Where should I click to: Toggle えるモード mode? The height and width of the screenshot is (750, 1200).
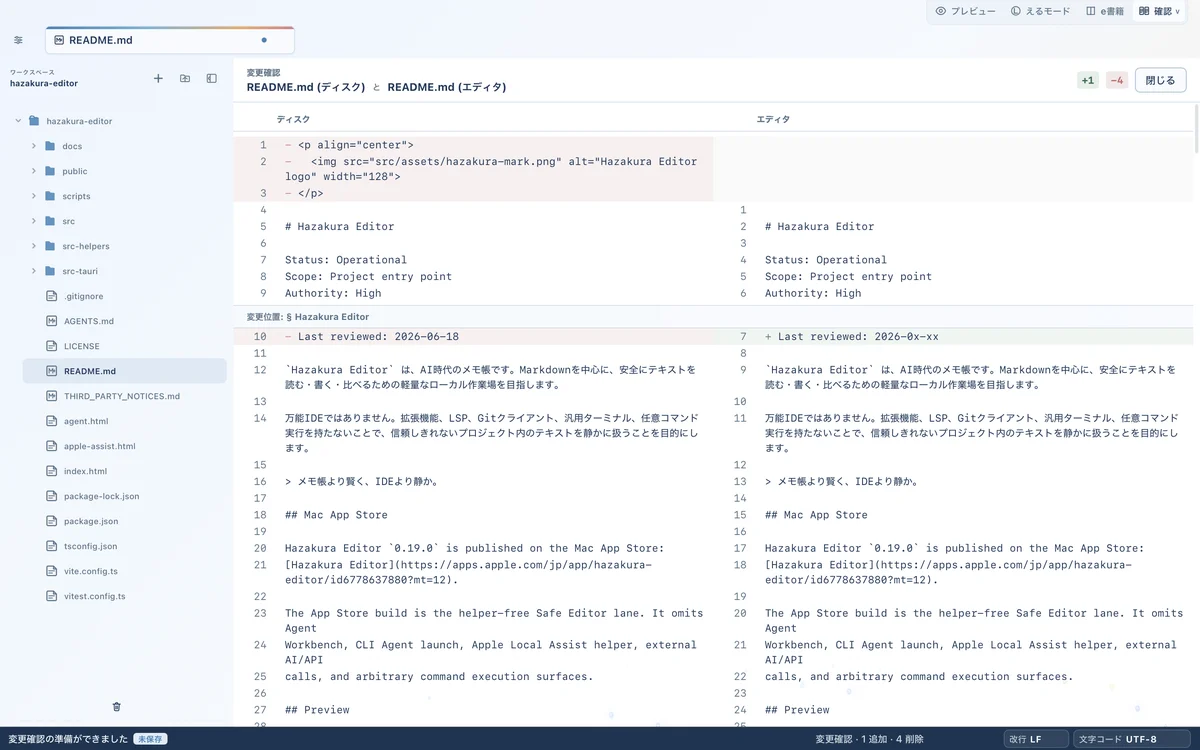tap(1040, 11)
